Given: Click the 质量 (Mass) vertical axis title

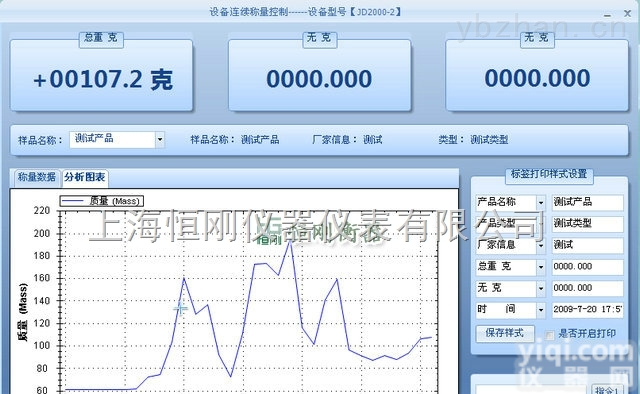Looking at the screenshot, I should click(23, 312).
